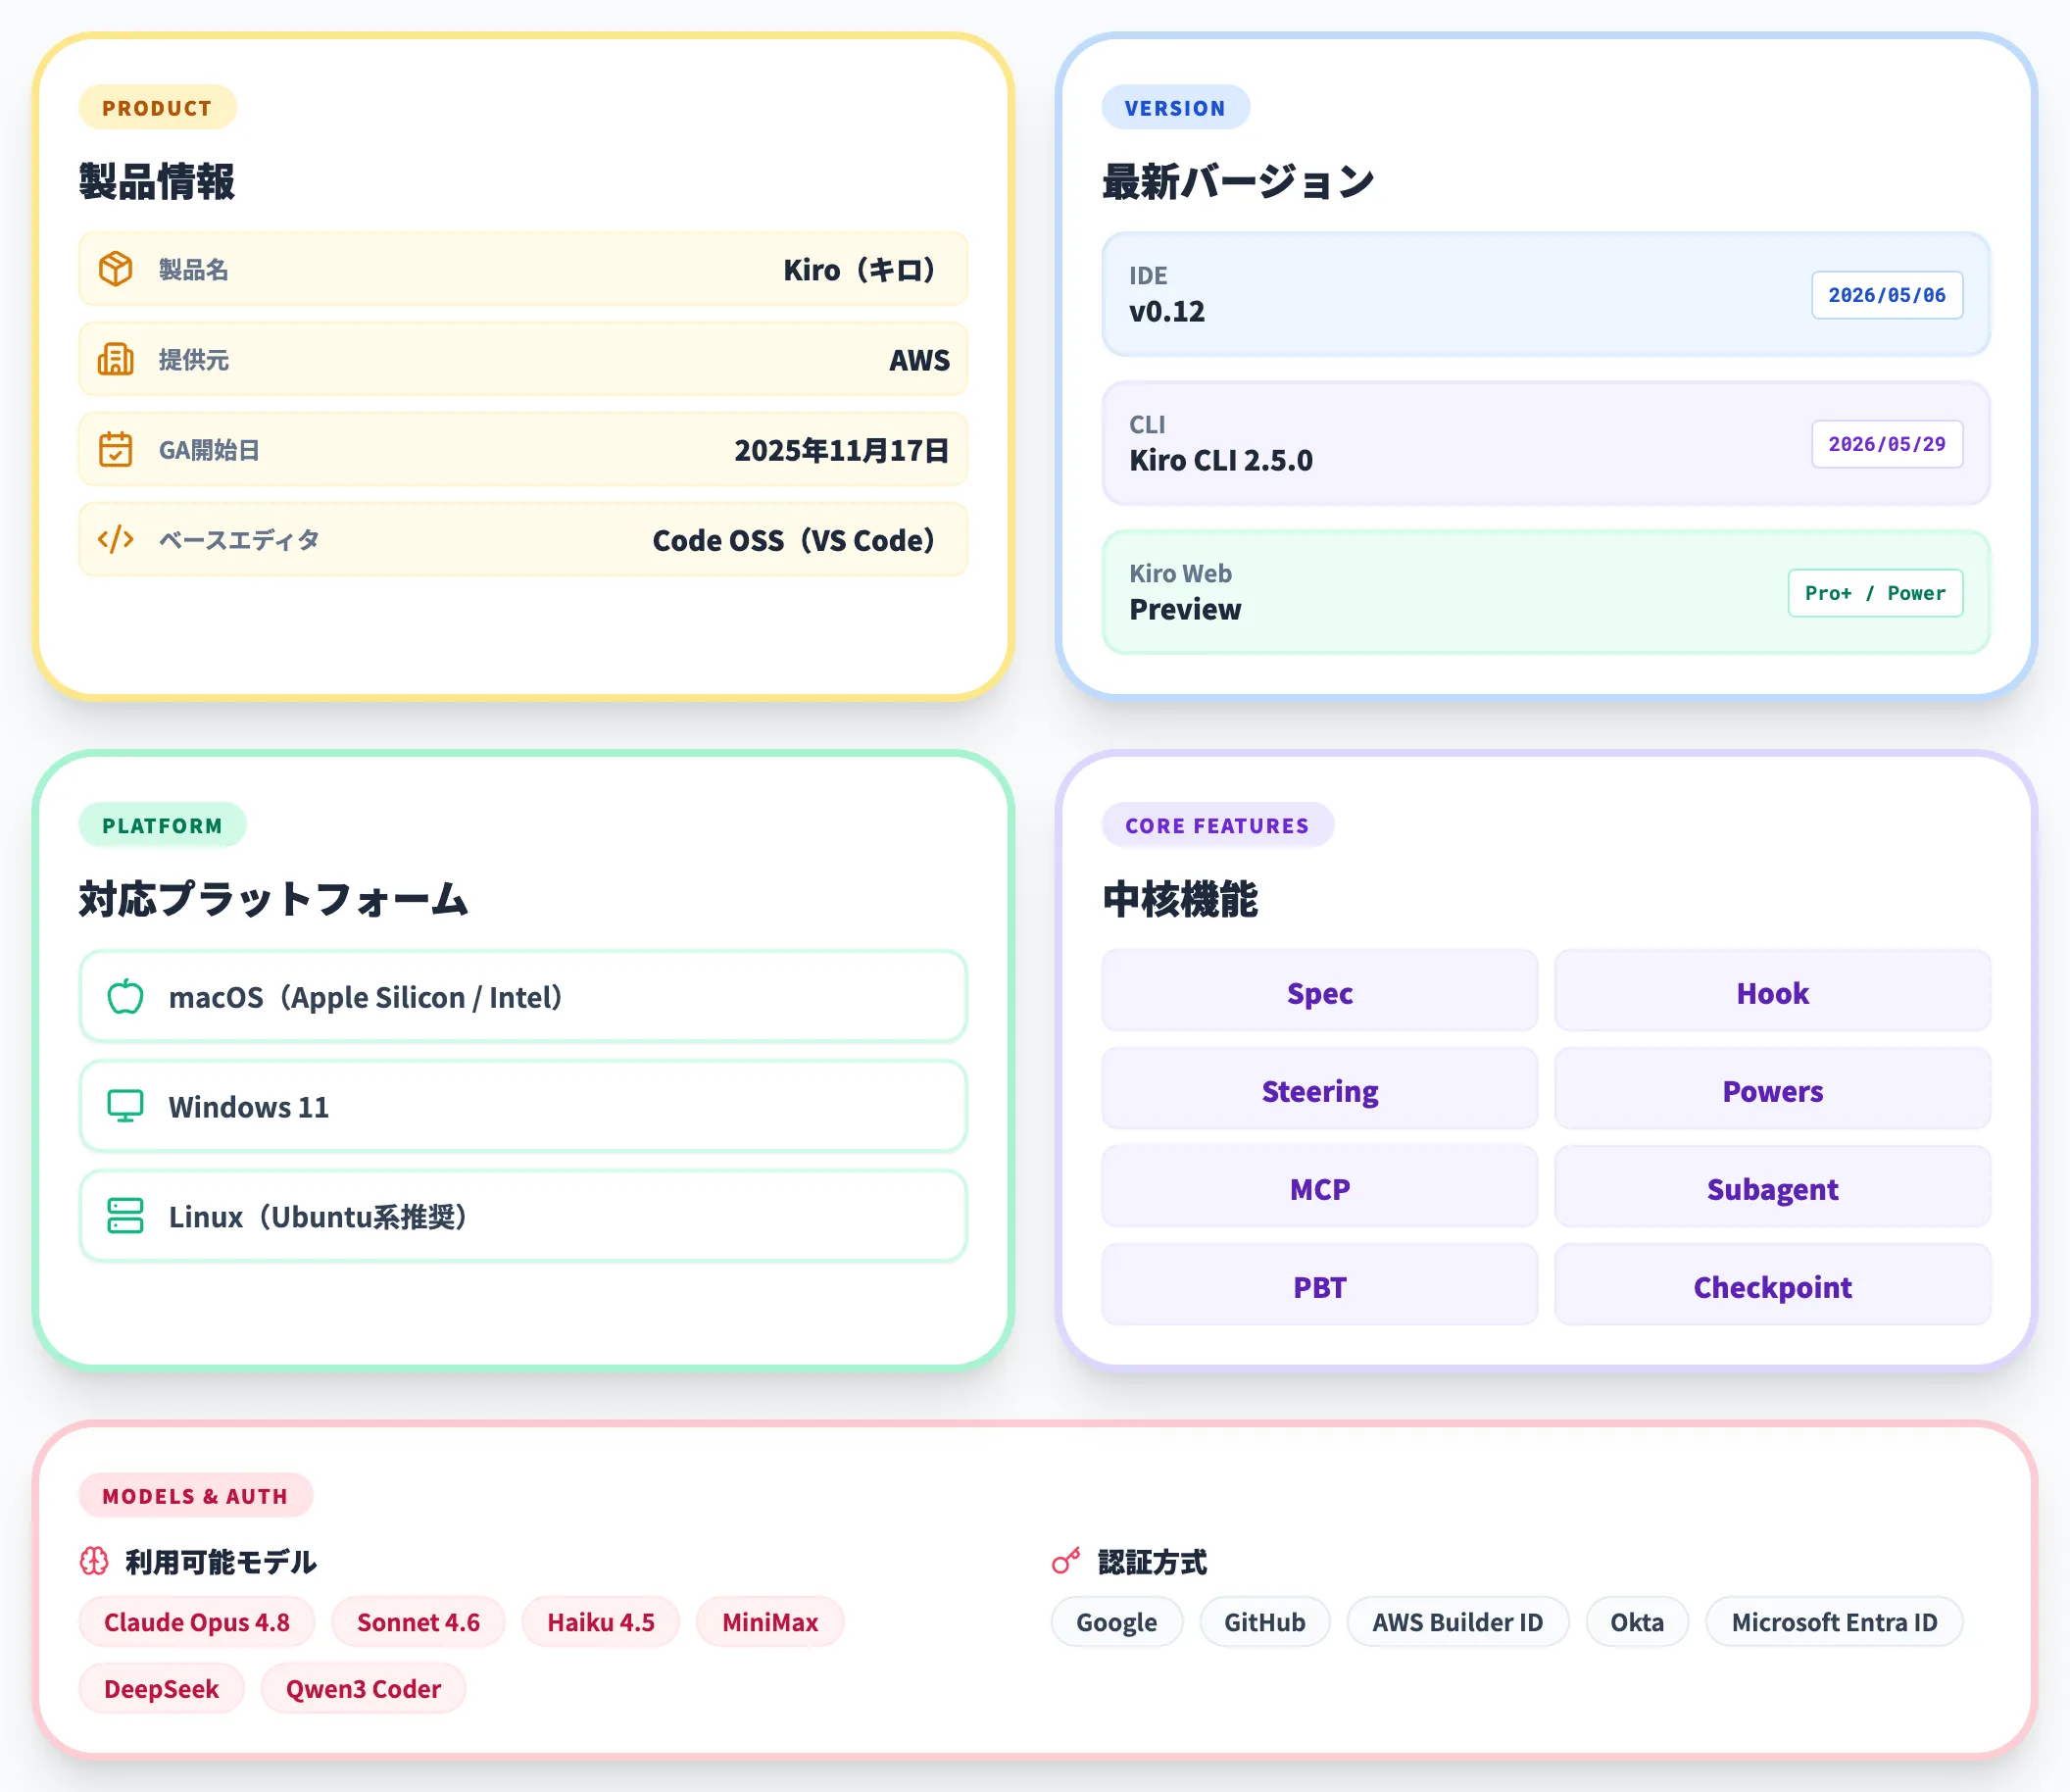2070x1792 pixels.
Task: Choose the AWS Builder ID auth chip
Action: [1457, 1622]
